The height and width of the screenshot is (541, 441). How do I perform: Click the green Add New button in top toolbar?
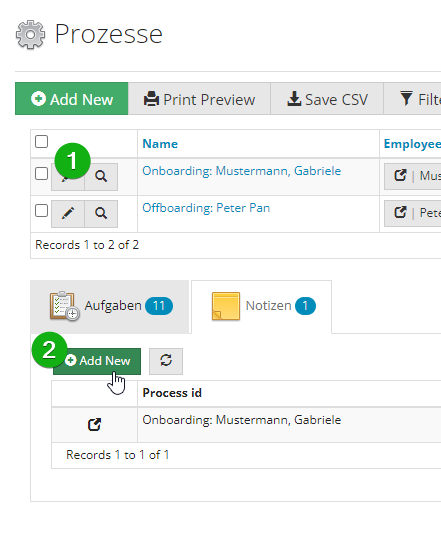71,99
